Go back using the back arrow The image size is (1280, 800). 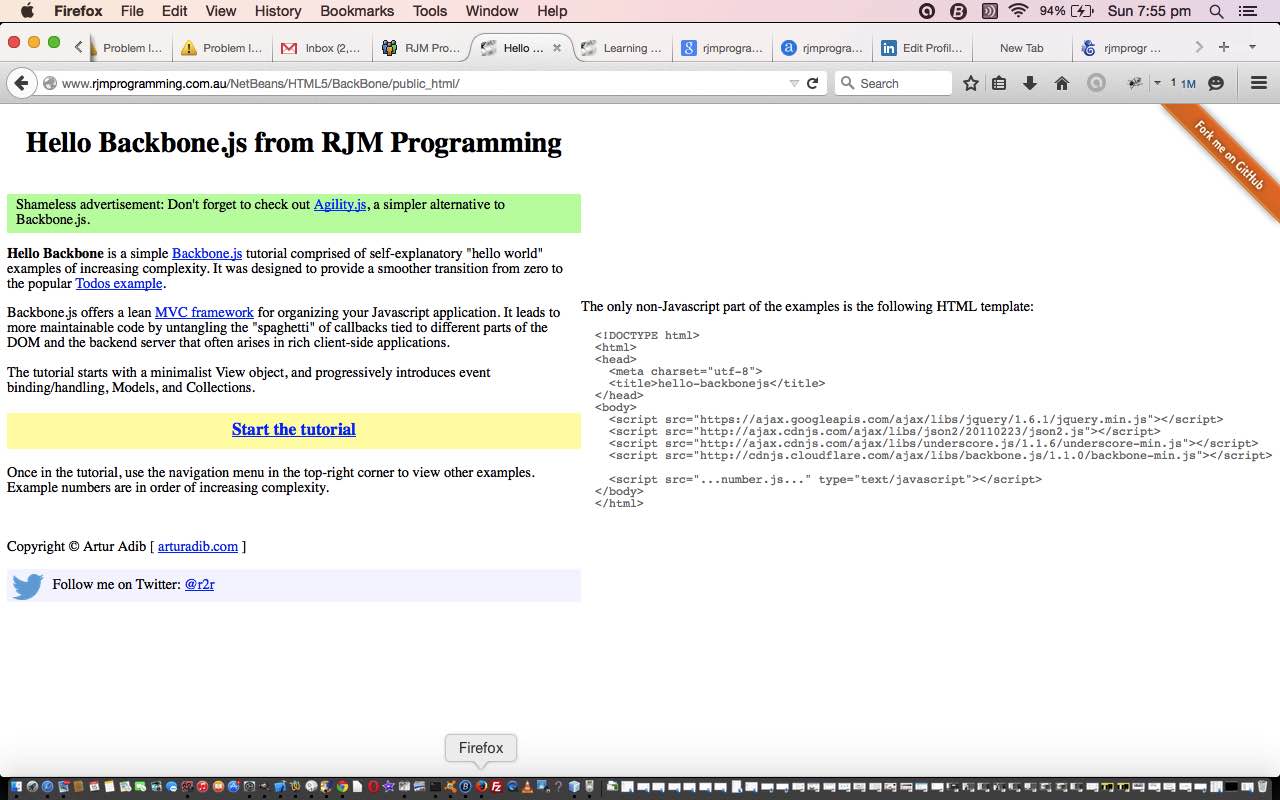20,83
